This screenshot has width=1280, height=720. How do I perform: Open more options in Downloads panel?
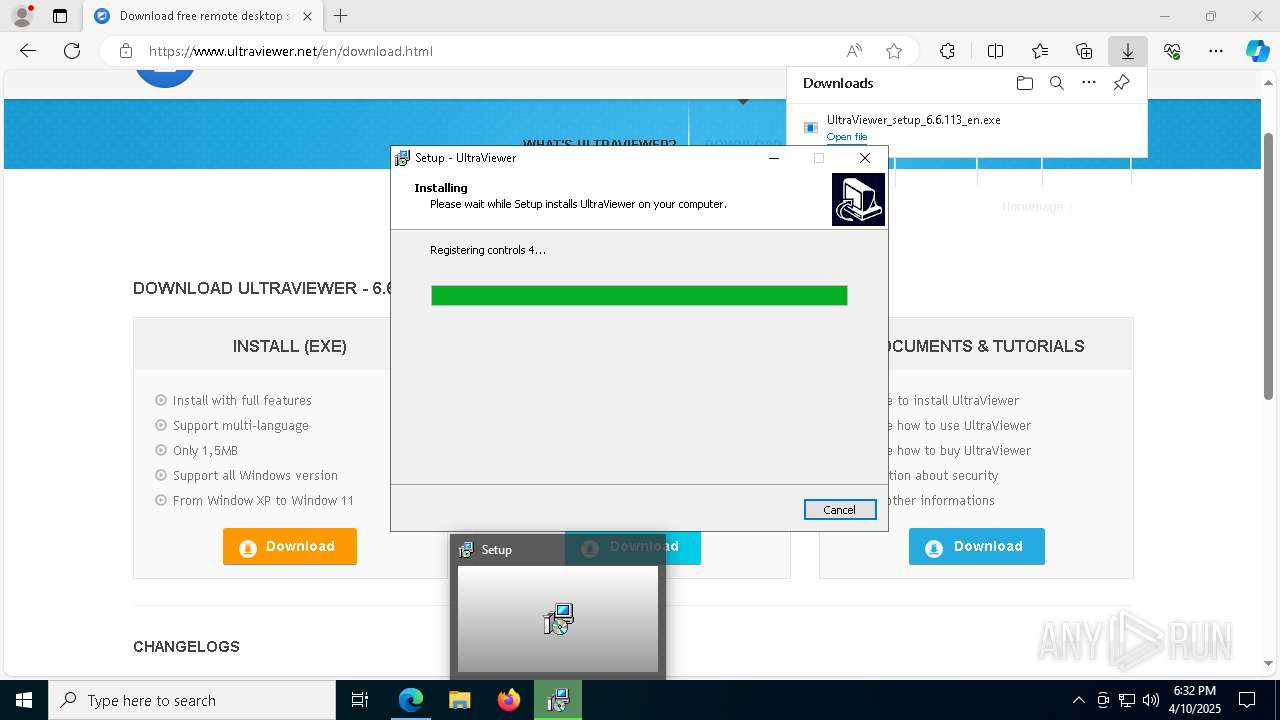tap(1089, 83)
